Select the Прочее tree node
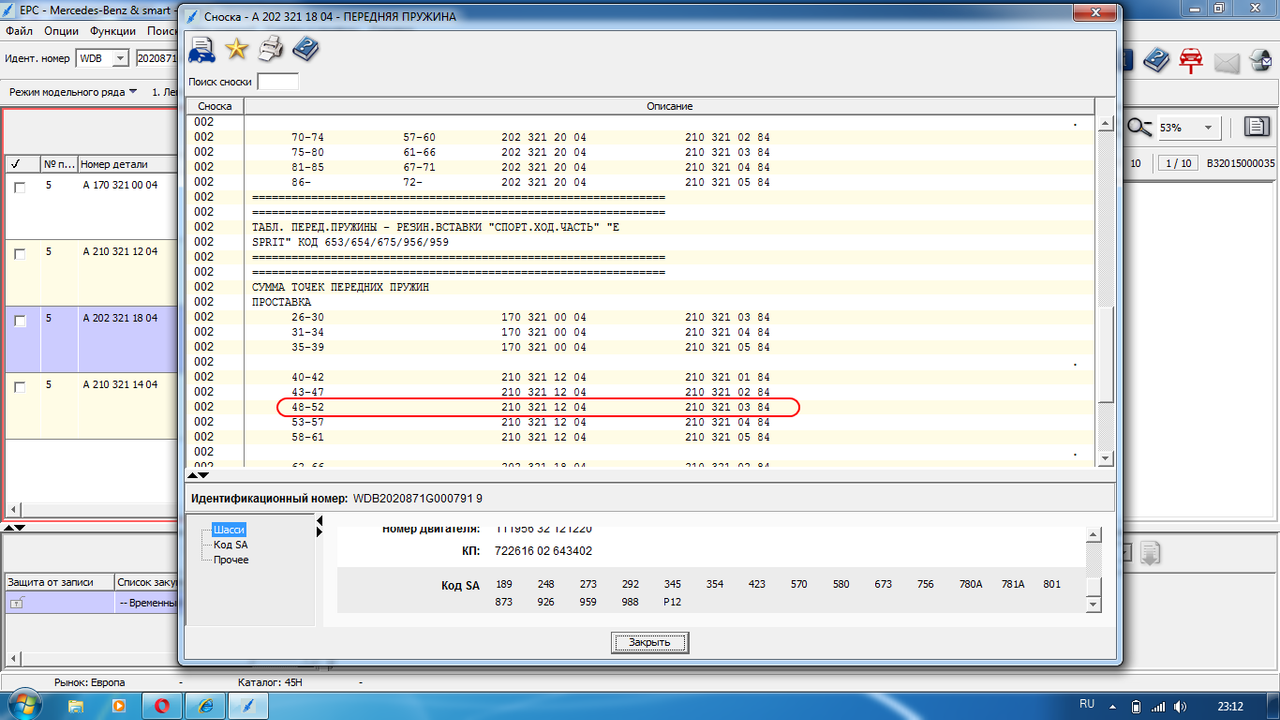Screen dimensions: 1280x720 coord(231,560)
